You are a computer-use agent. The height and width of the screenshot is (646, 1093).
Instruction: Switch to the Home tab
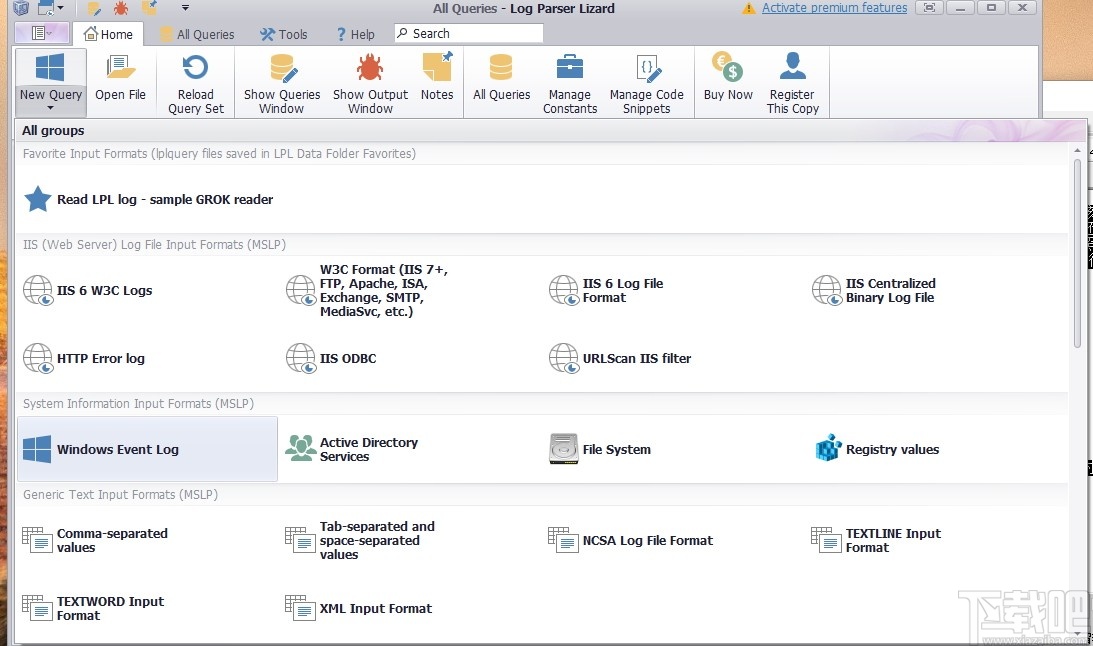108,34
